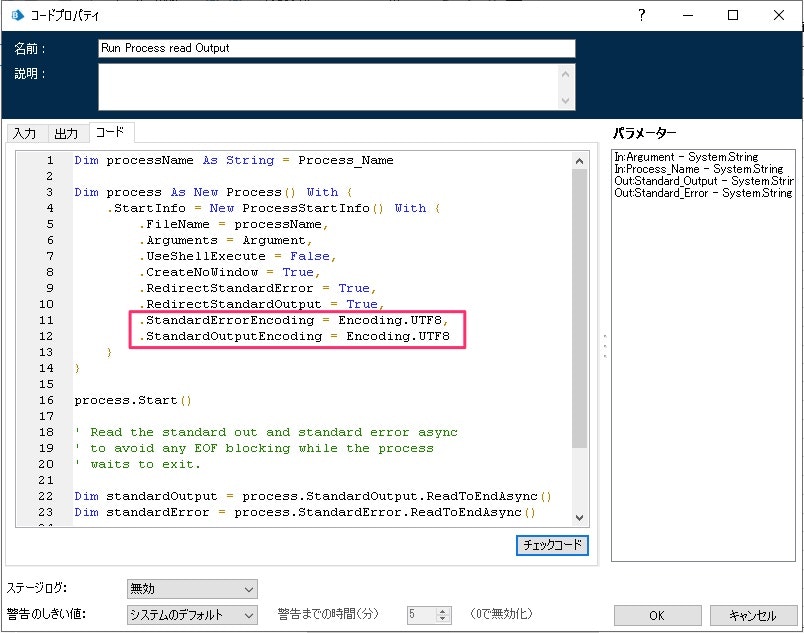Click the キャンセル button

pyautogui.click(x=753, y=615)
